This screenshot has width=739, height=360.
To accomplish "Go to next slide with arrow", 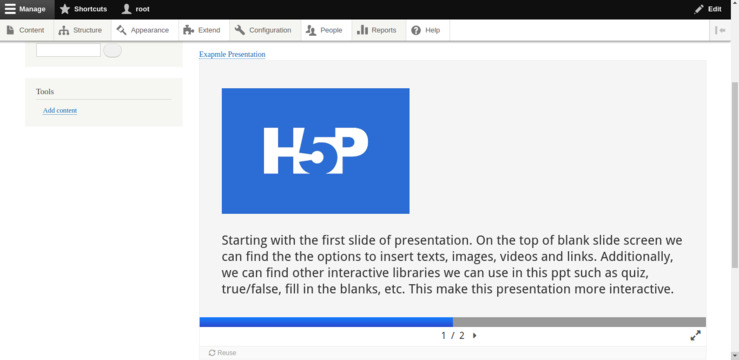I will coord(474,335).
